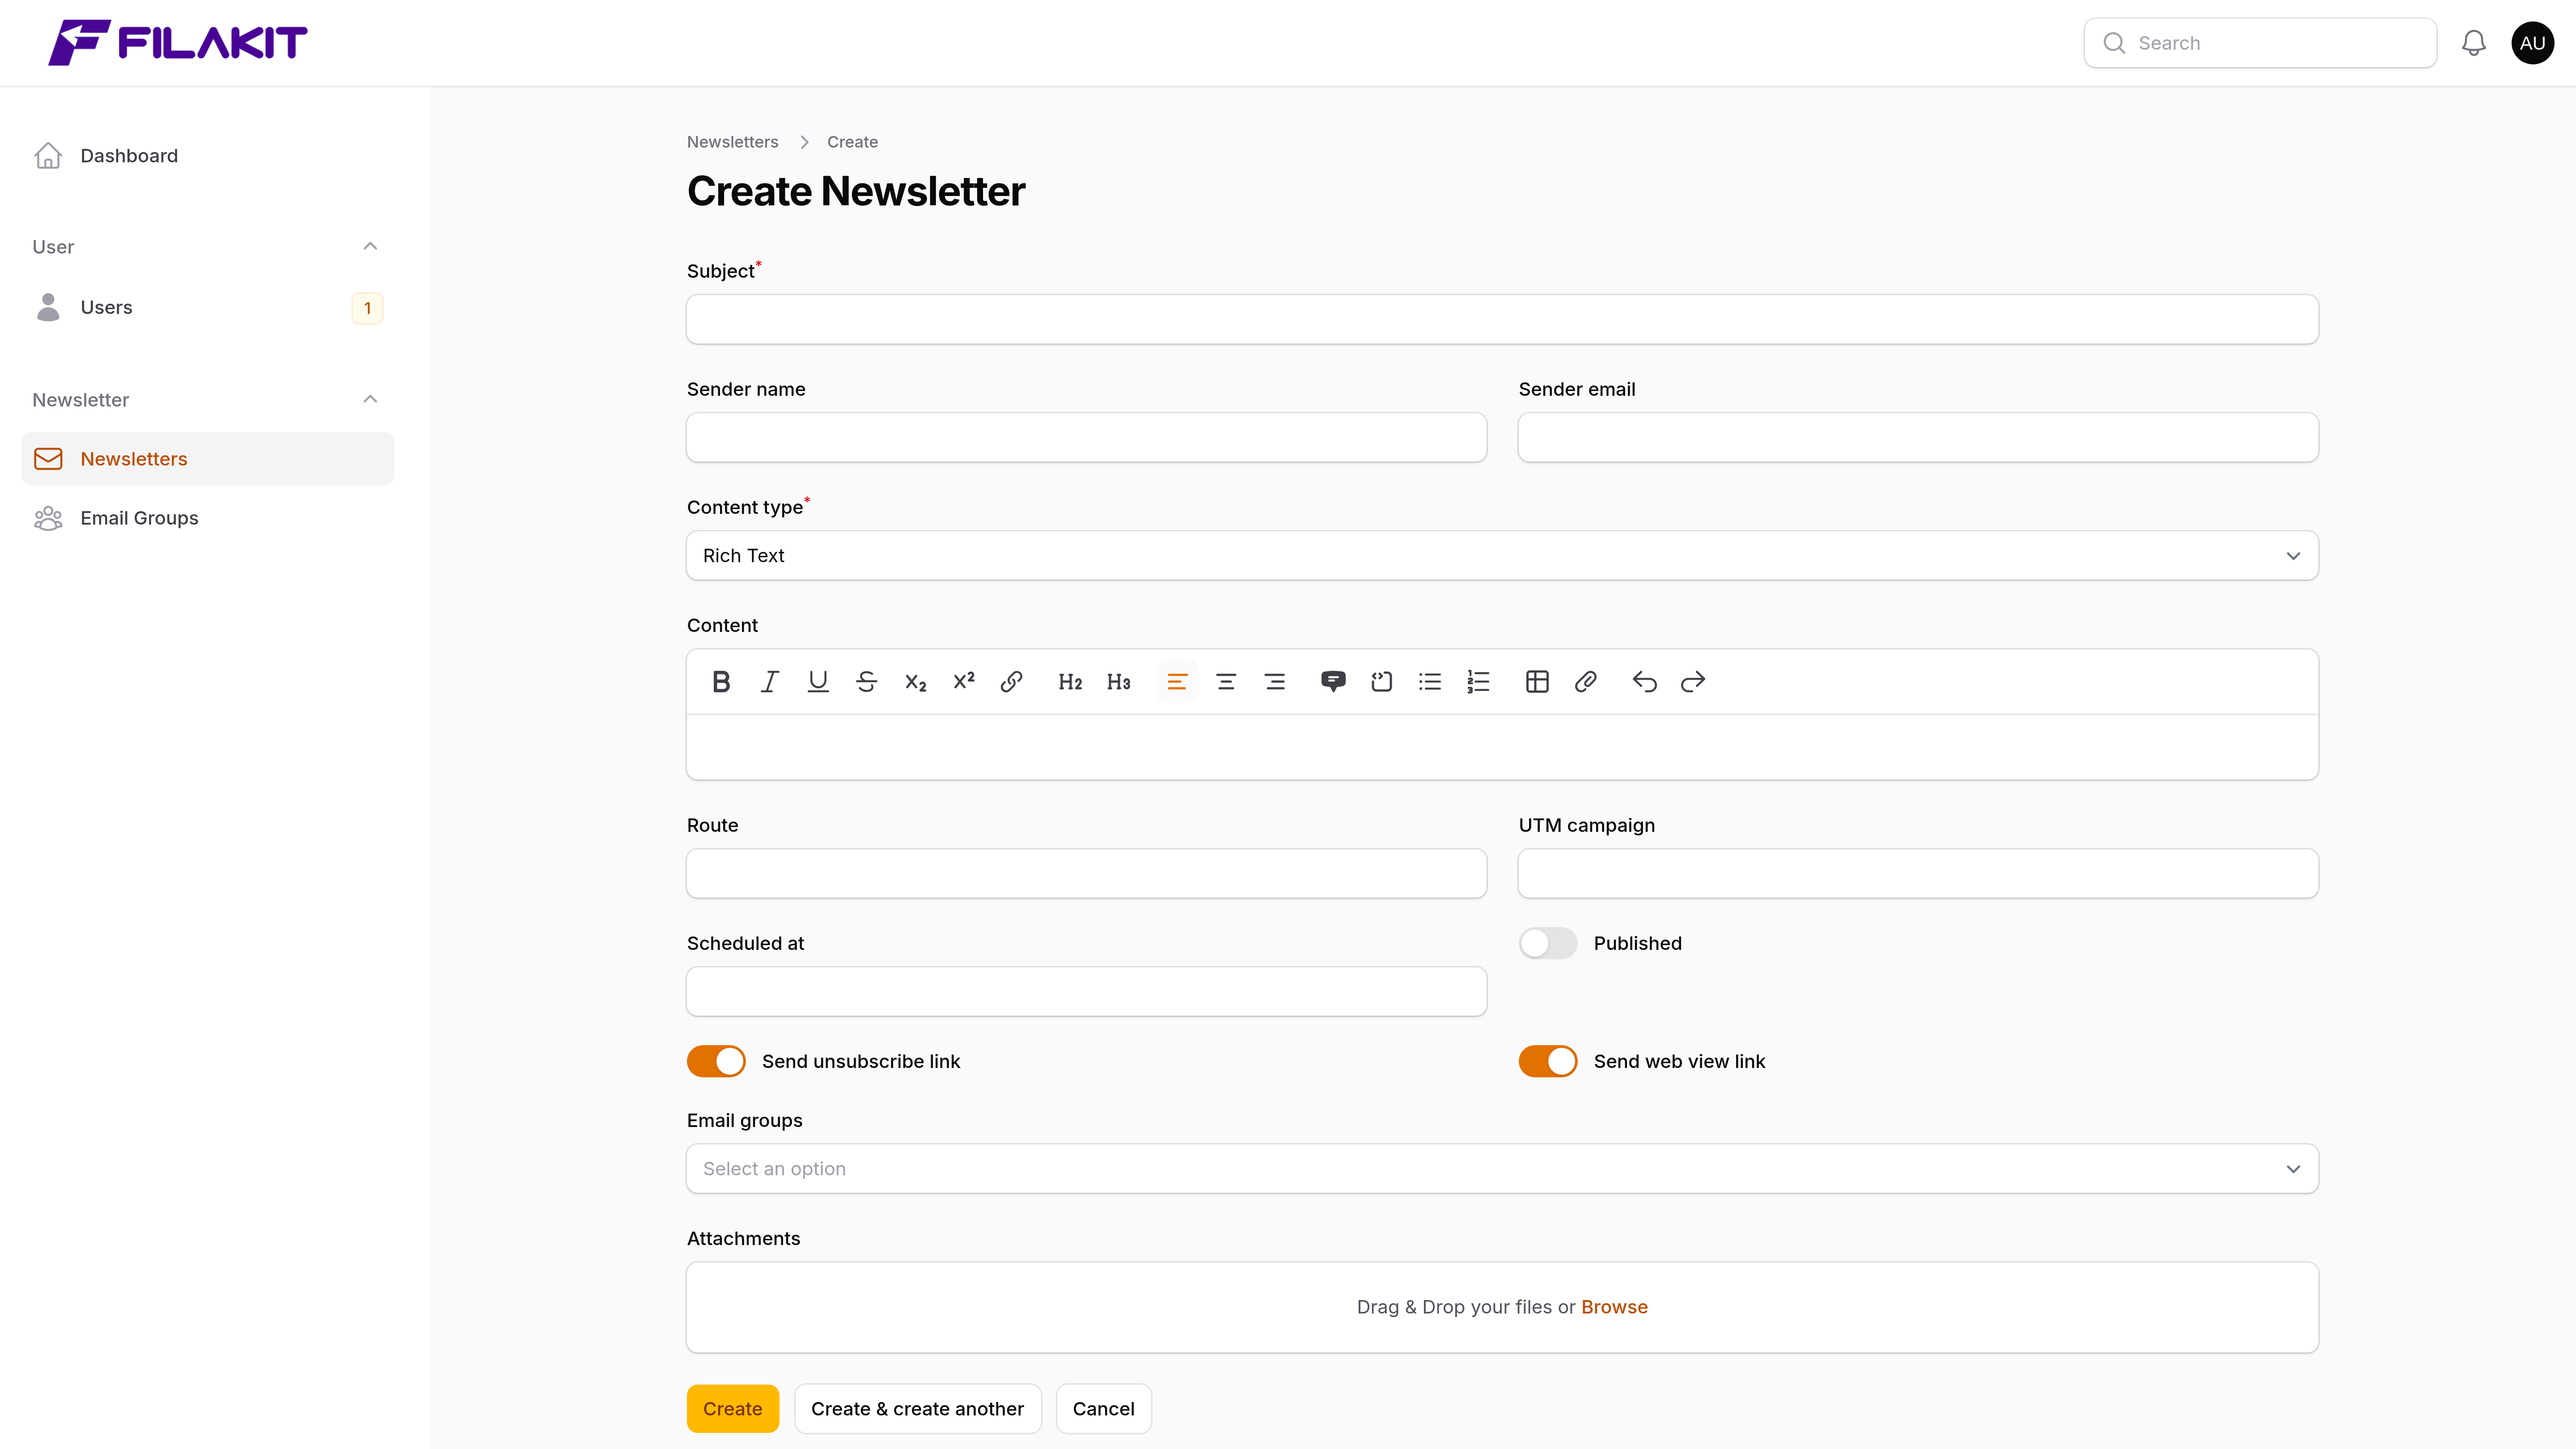Screen dimensions: 2576x1449
Task: Apply underline formatting in the editor toolbar
Action: click(818, 682)
